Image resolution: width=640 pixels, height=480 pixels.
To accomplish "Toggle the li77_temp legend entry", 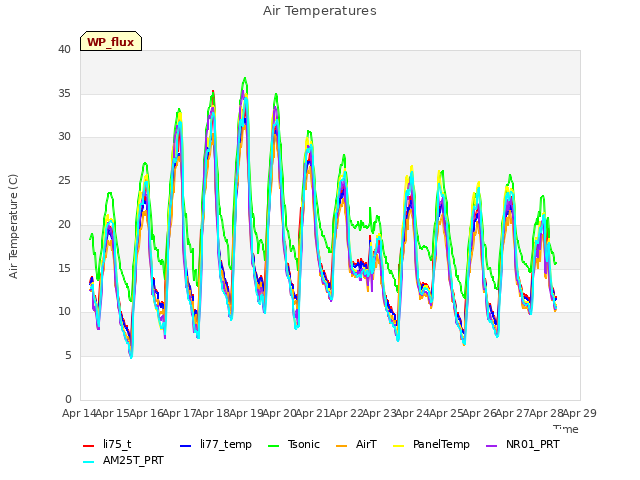I will 216,444.
